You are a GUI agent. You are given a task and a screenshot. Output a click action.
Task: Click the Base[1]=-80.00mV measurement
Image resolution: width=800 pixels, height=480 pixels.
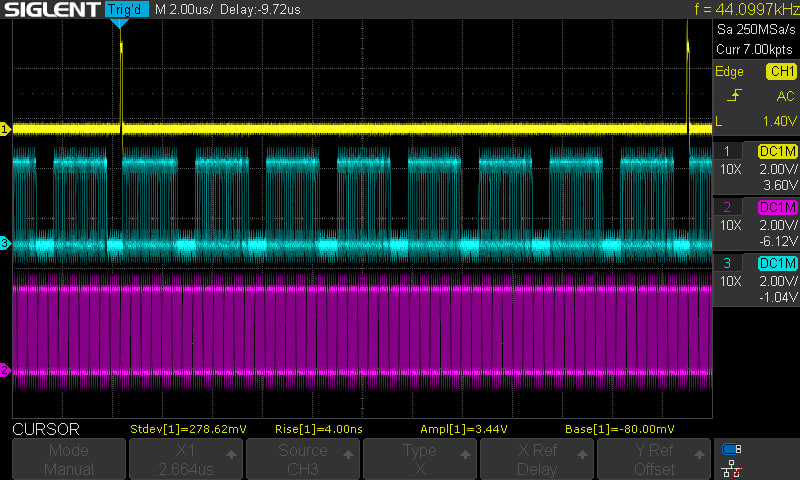pos(620,429)
